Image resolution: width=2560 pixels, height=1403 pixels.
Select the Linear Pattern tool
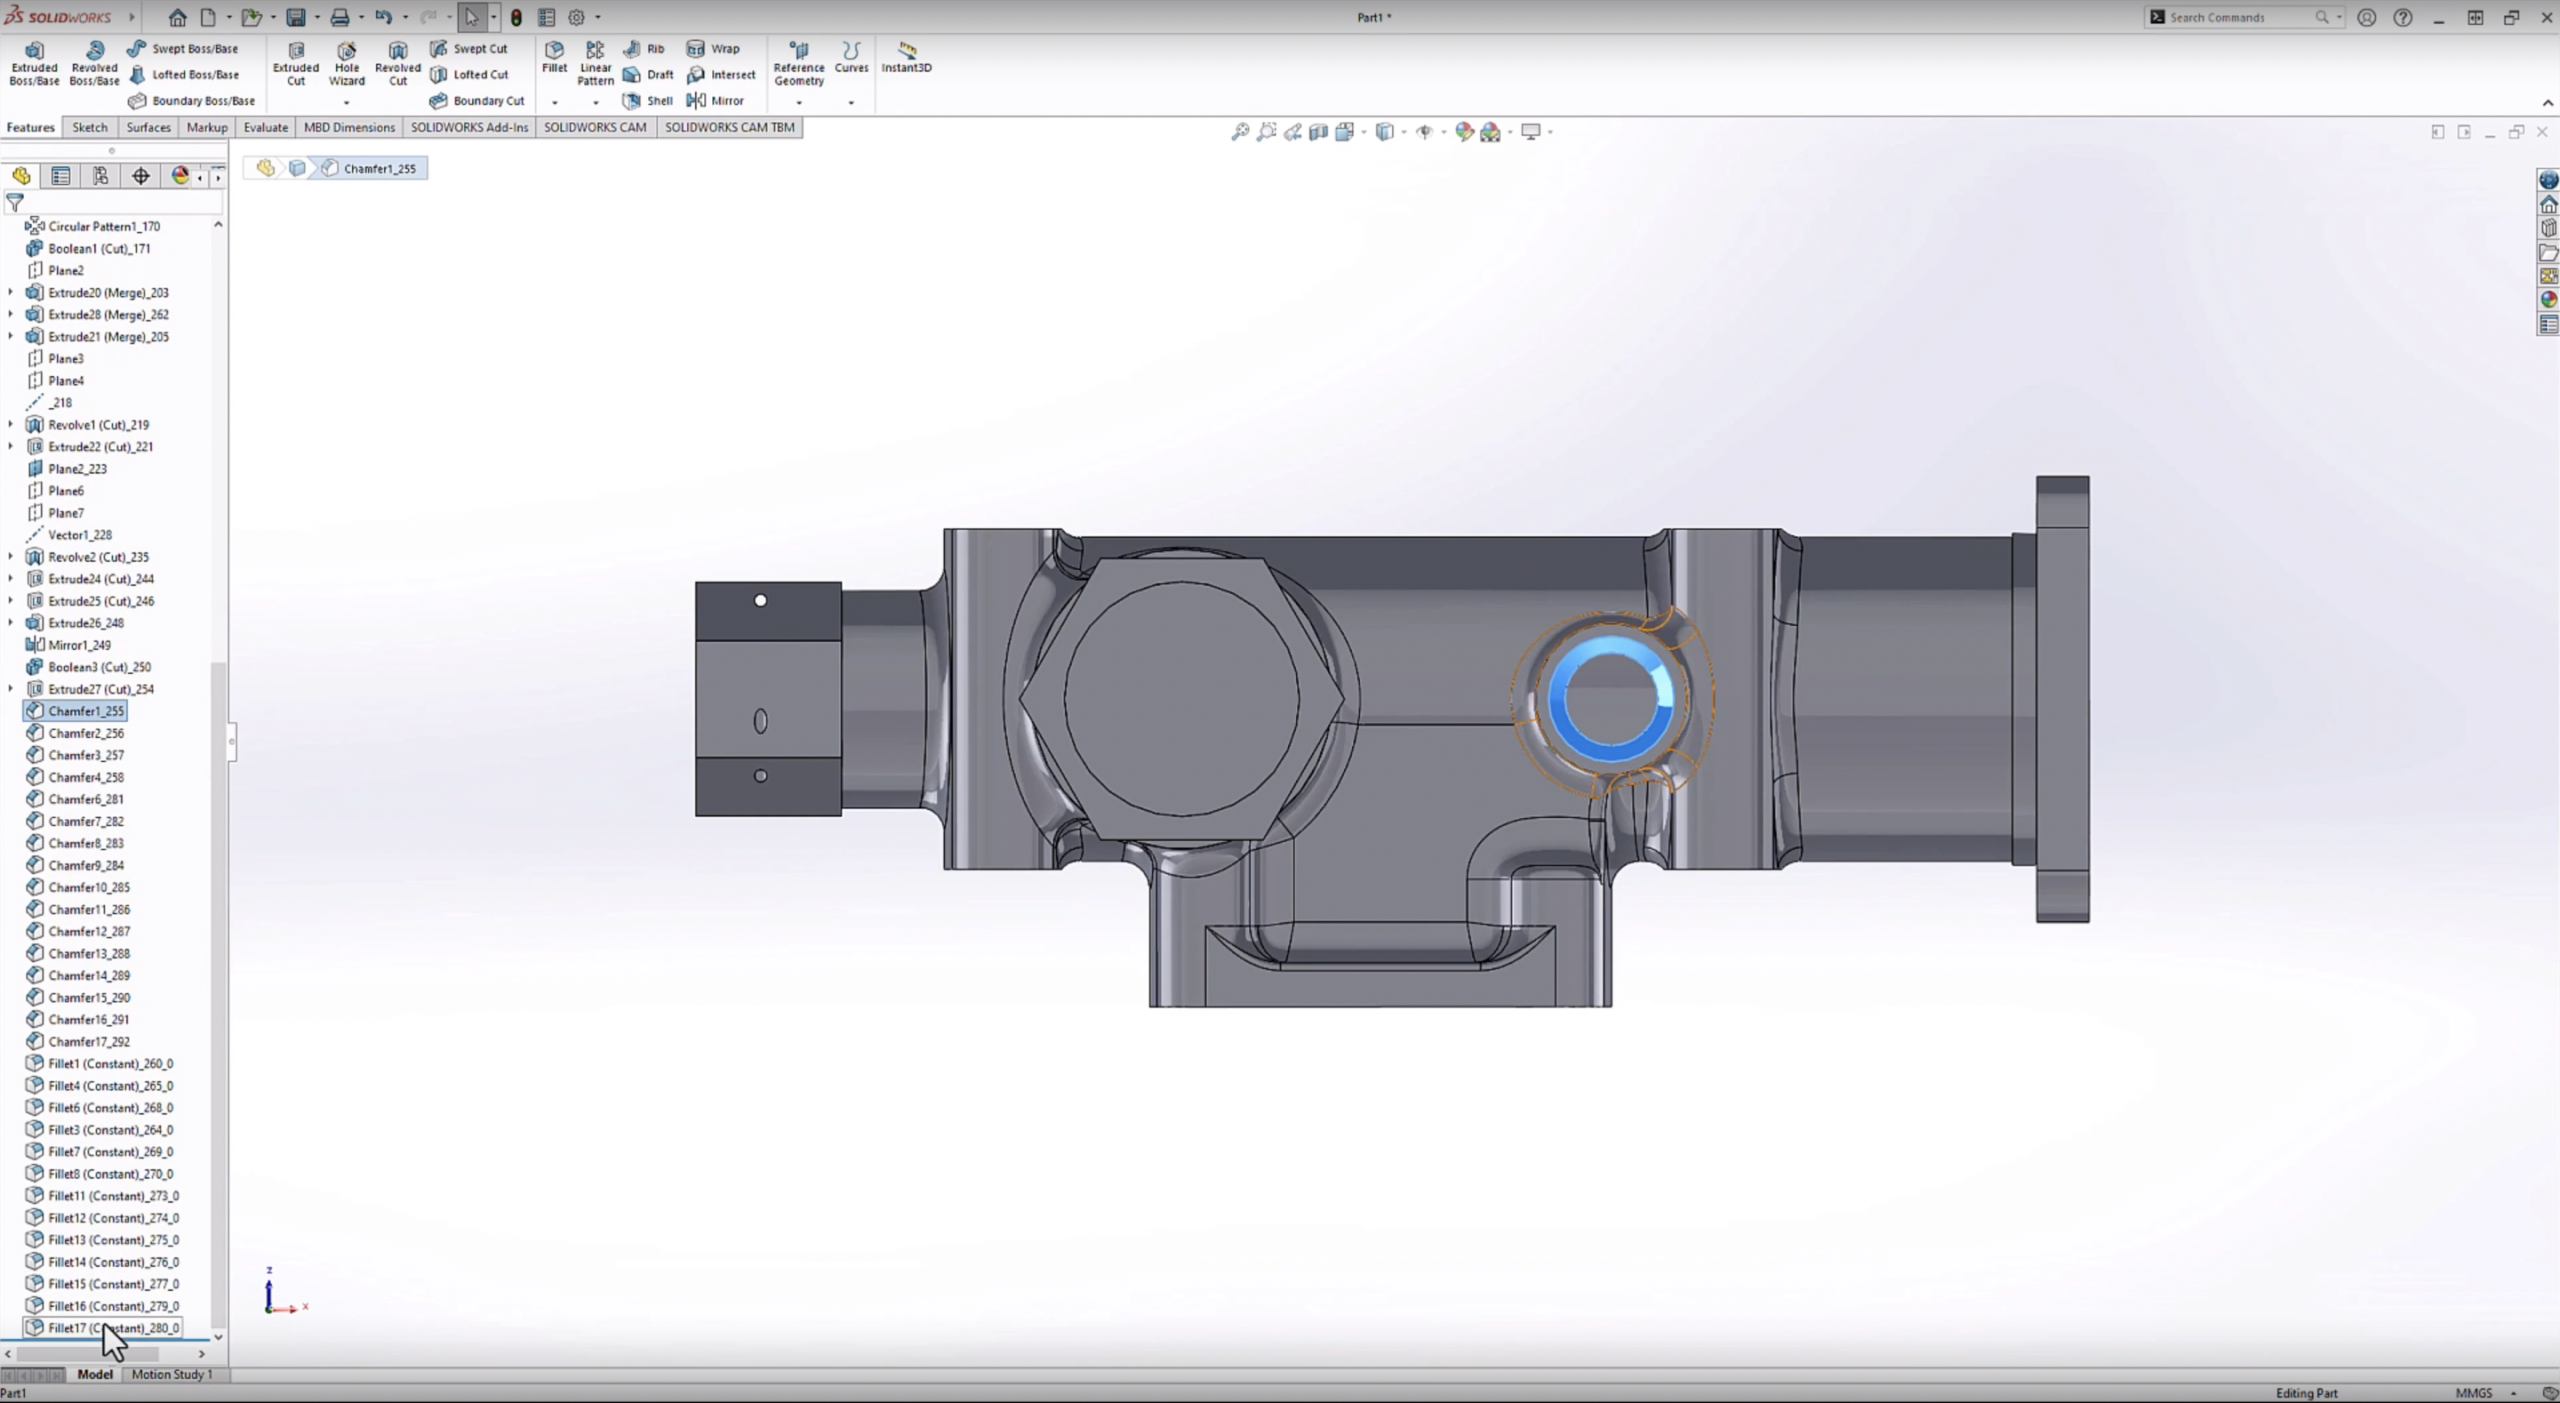pyautogui.click(x=595, y=63)
